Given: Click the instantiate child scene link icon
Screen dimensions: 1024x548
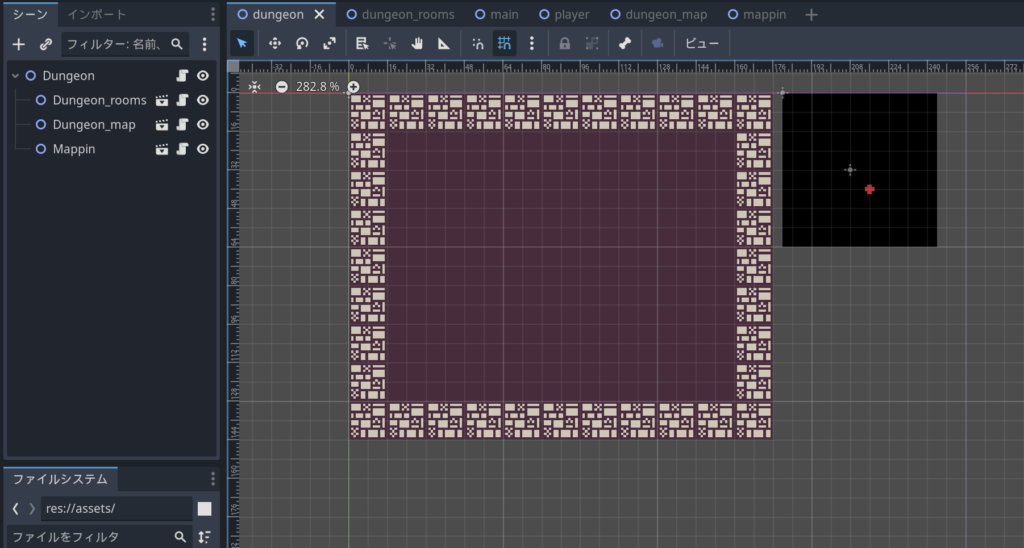Looking at the screenshot, I should tap(45, 44).
